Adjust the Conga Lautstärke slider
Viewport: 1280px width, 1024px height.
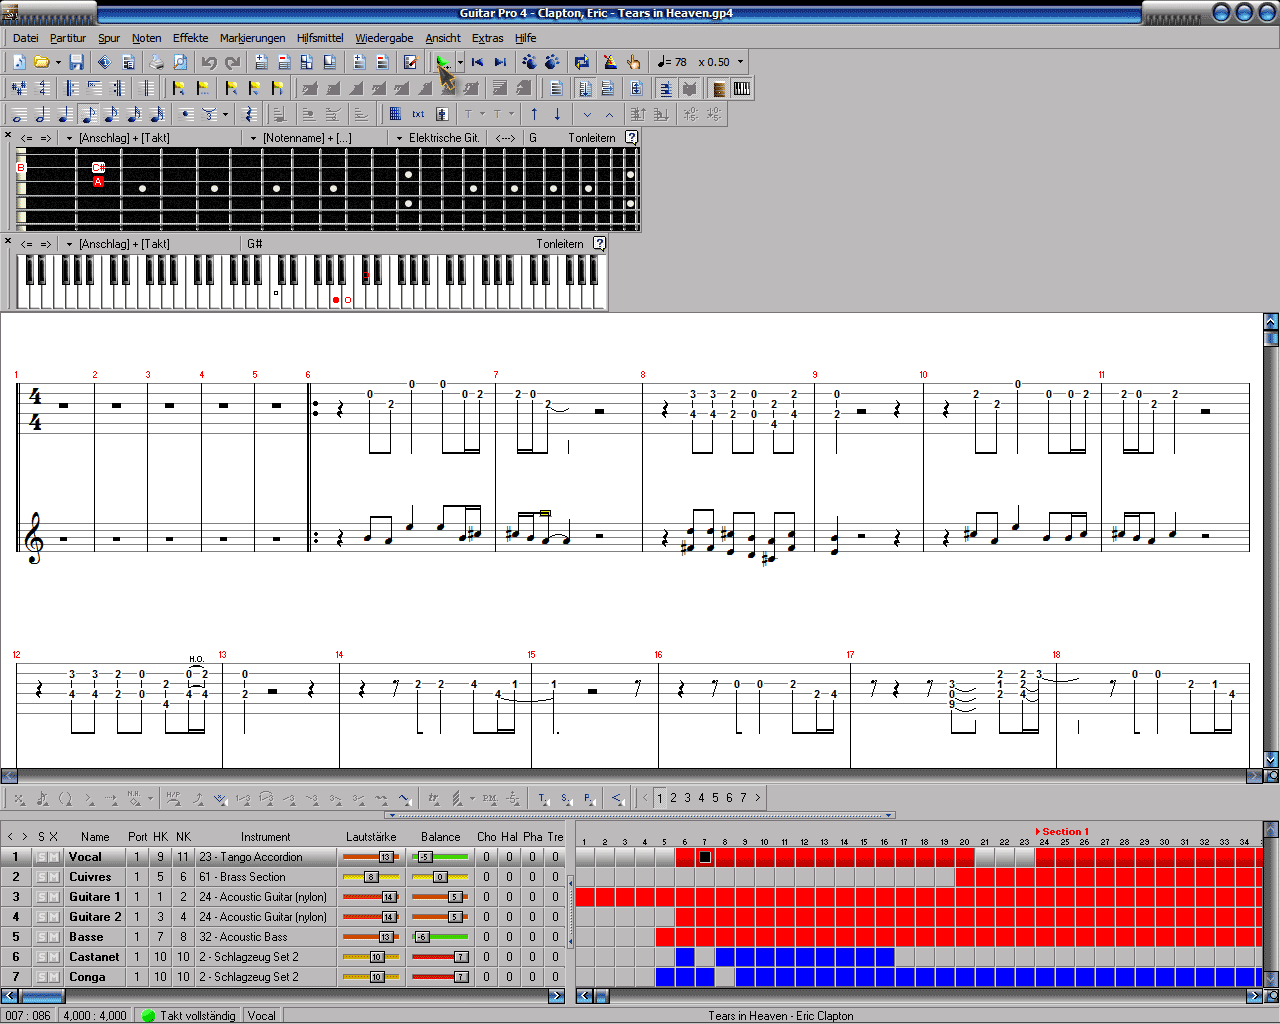click(x=371, y=977)
